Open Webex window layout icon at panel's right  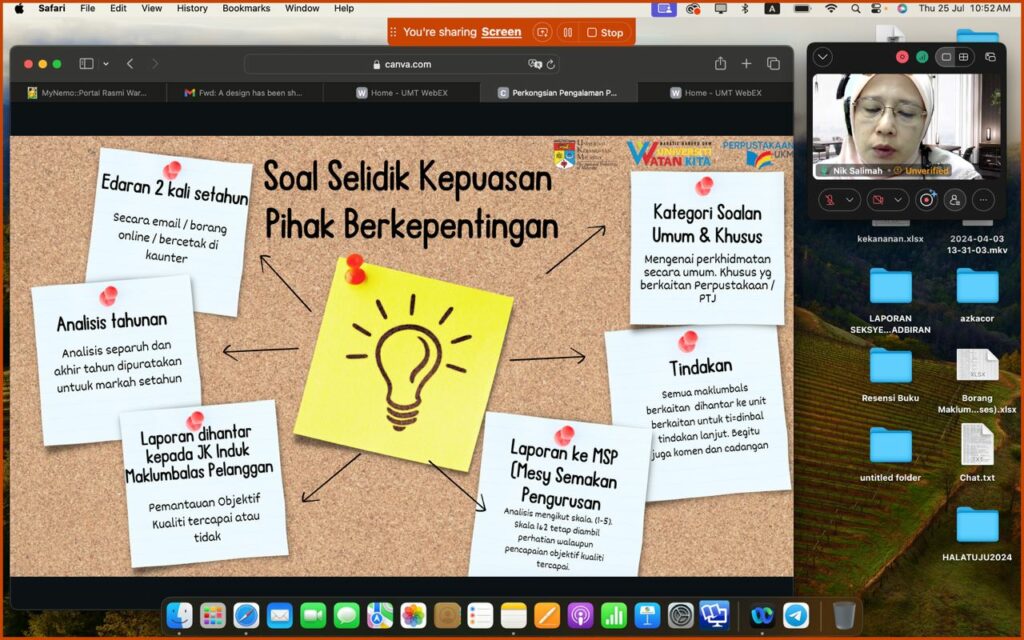991,57
